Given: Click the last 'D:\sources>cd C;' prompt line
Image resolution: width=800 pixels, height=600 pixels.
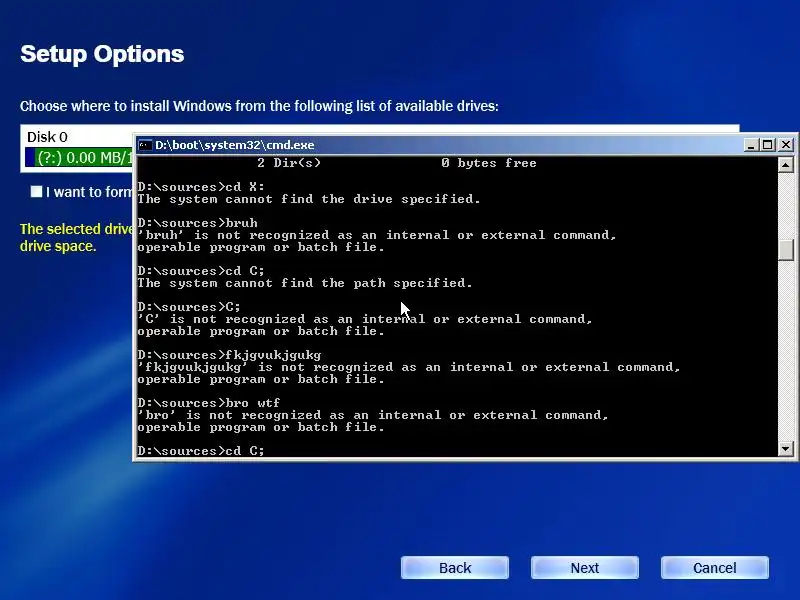Looking at the screenshot, I should tap(201, 451).
